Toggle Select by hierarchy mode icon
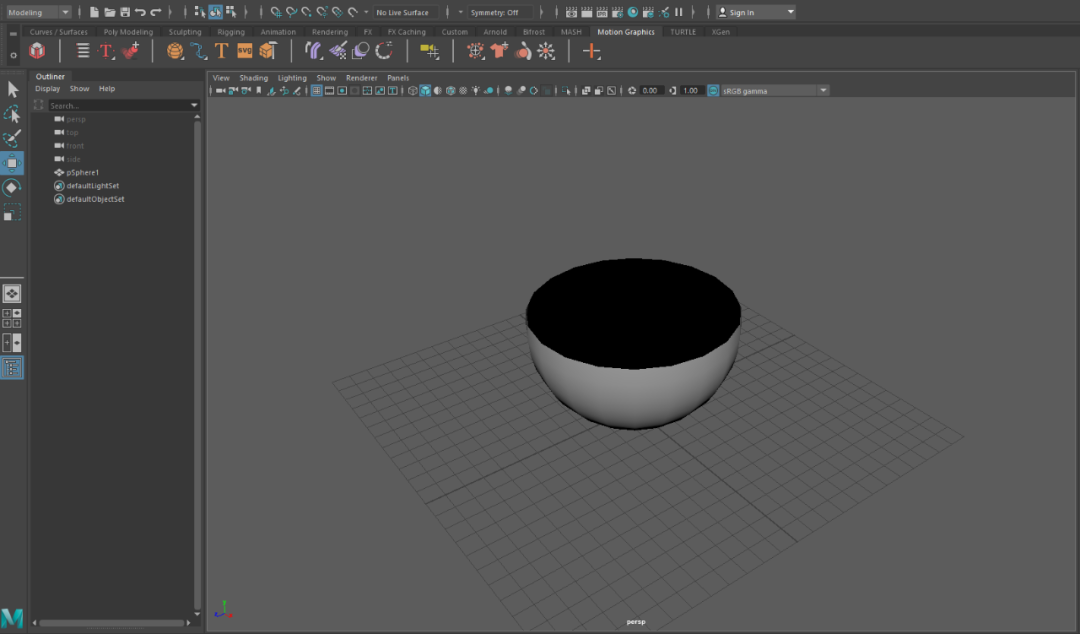This screenshot has width=1080, height=634. 200,12
